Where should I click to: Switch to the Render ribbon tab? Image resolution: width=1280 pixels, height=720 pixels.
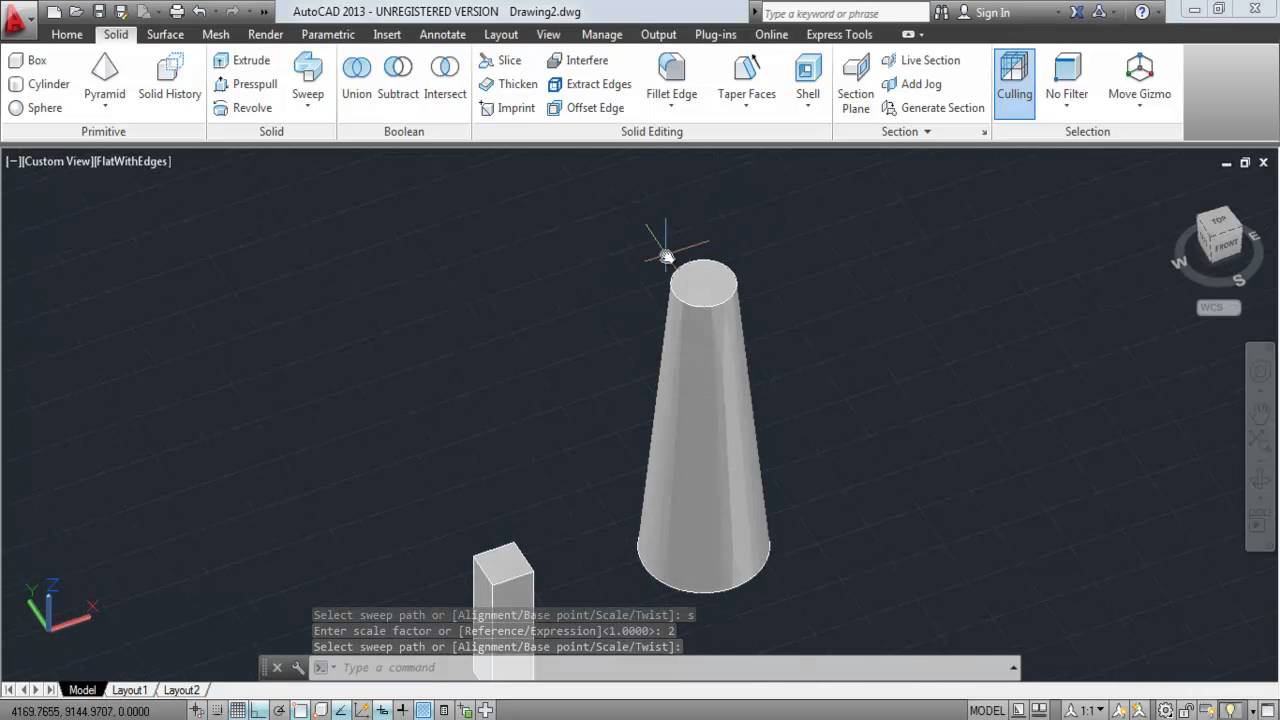(x=266, y=34)
